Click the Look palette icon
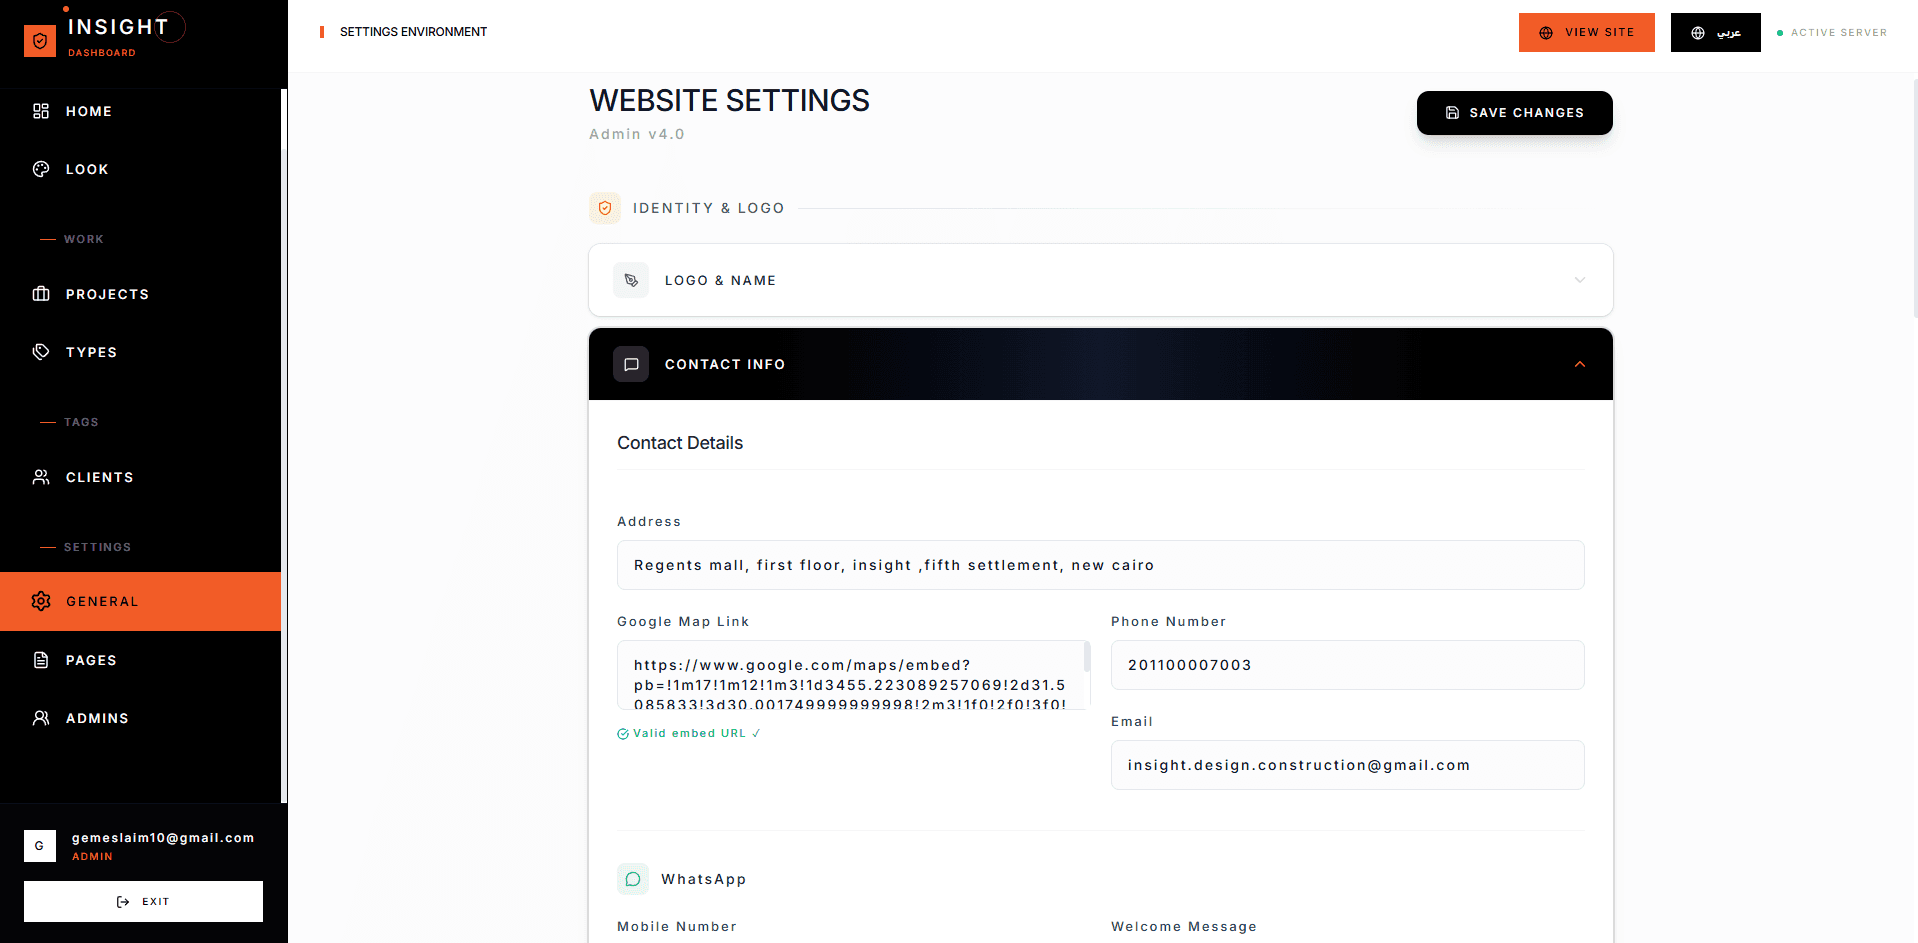This screenshot has height=943, width=1918. pyautogui.click(x=41, y=169)
